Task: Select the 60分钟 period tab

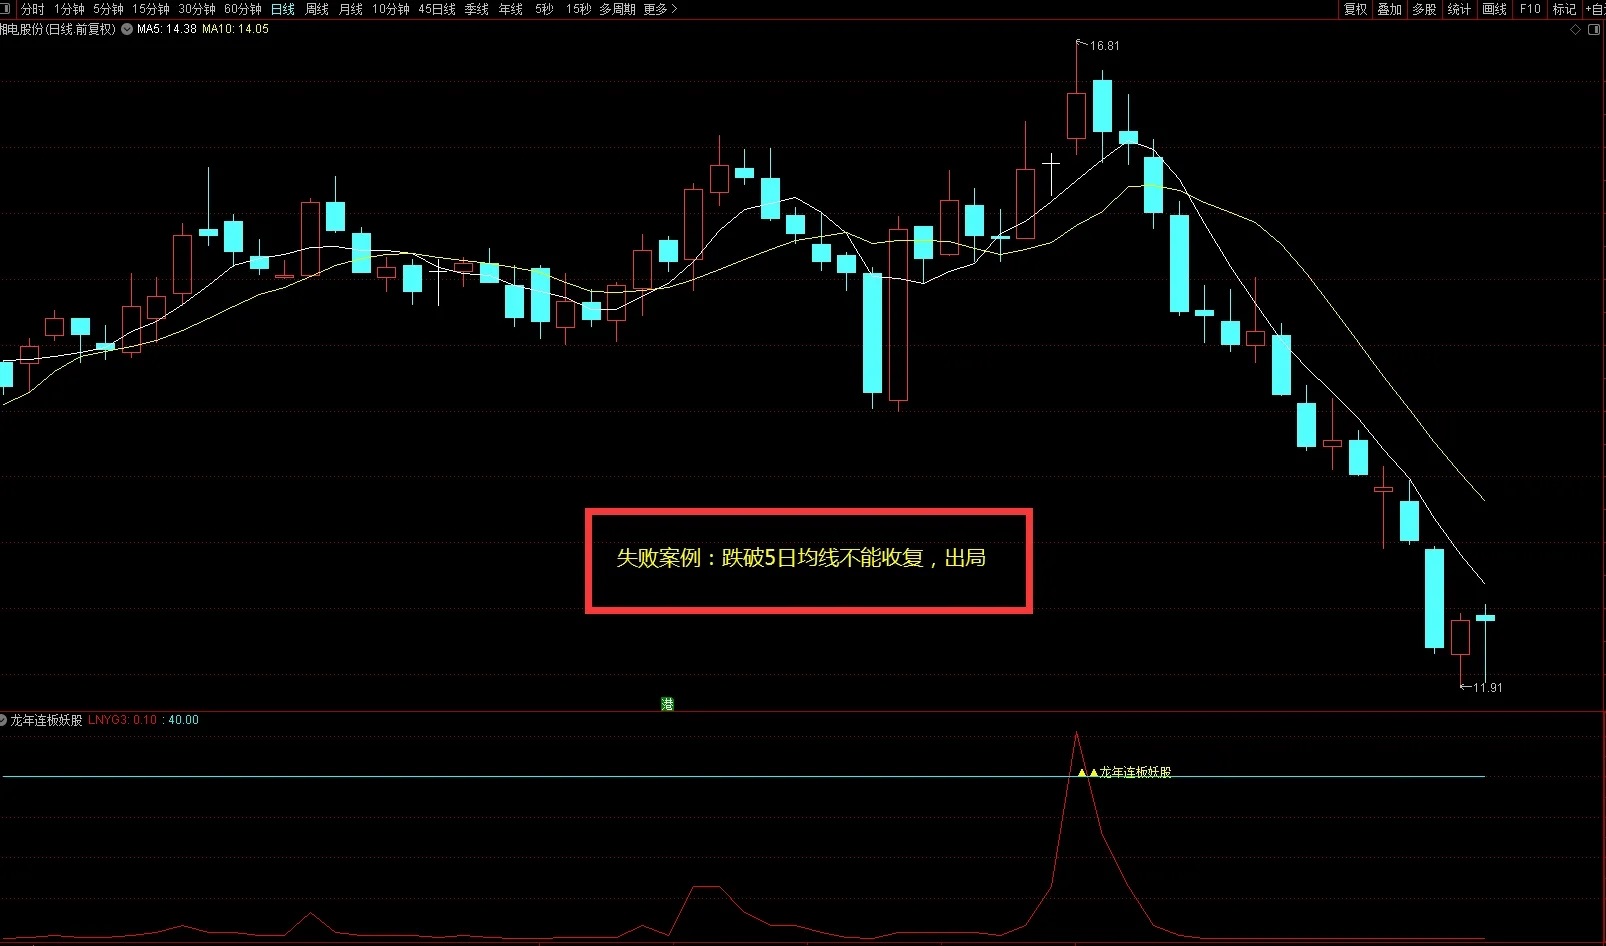Action: click(243, 9)
